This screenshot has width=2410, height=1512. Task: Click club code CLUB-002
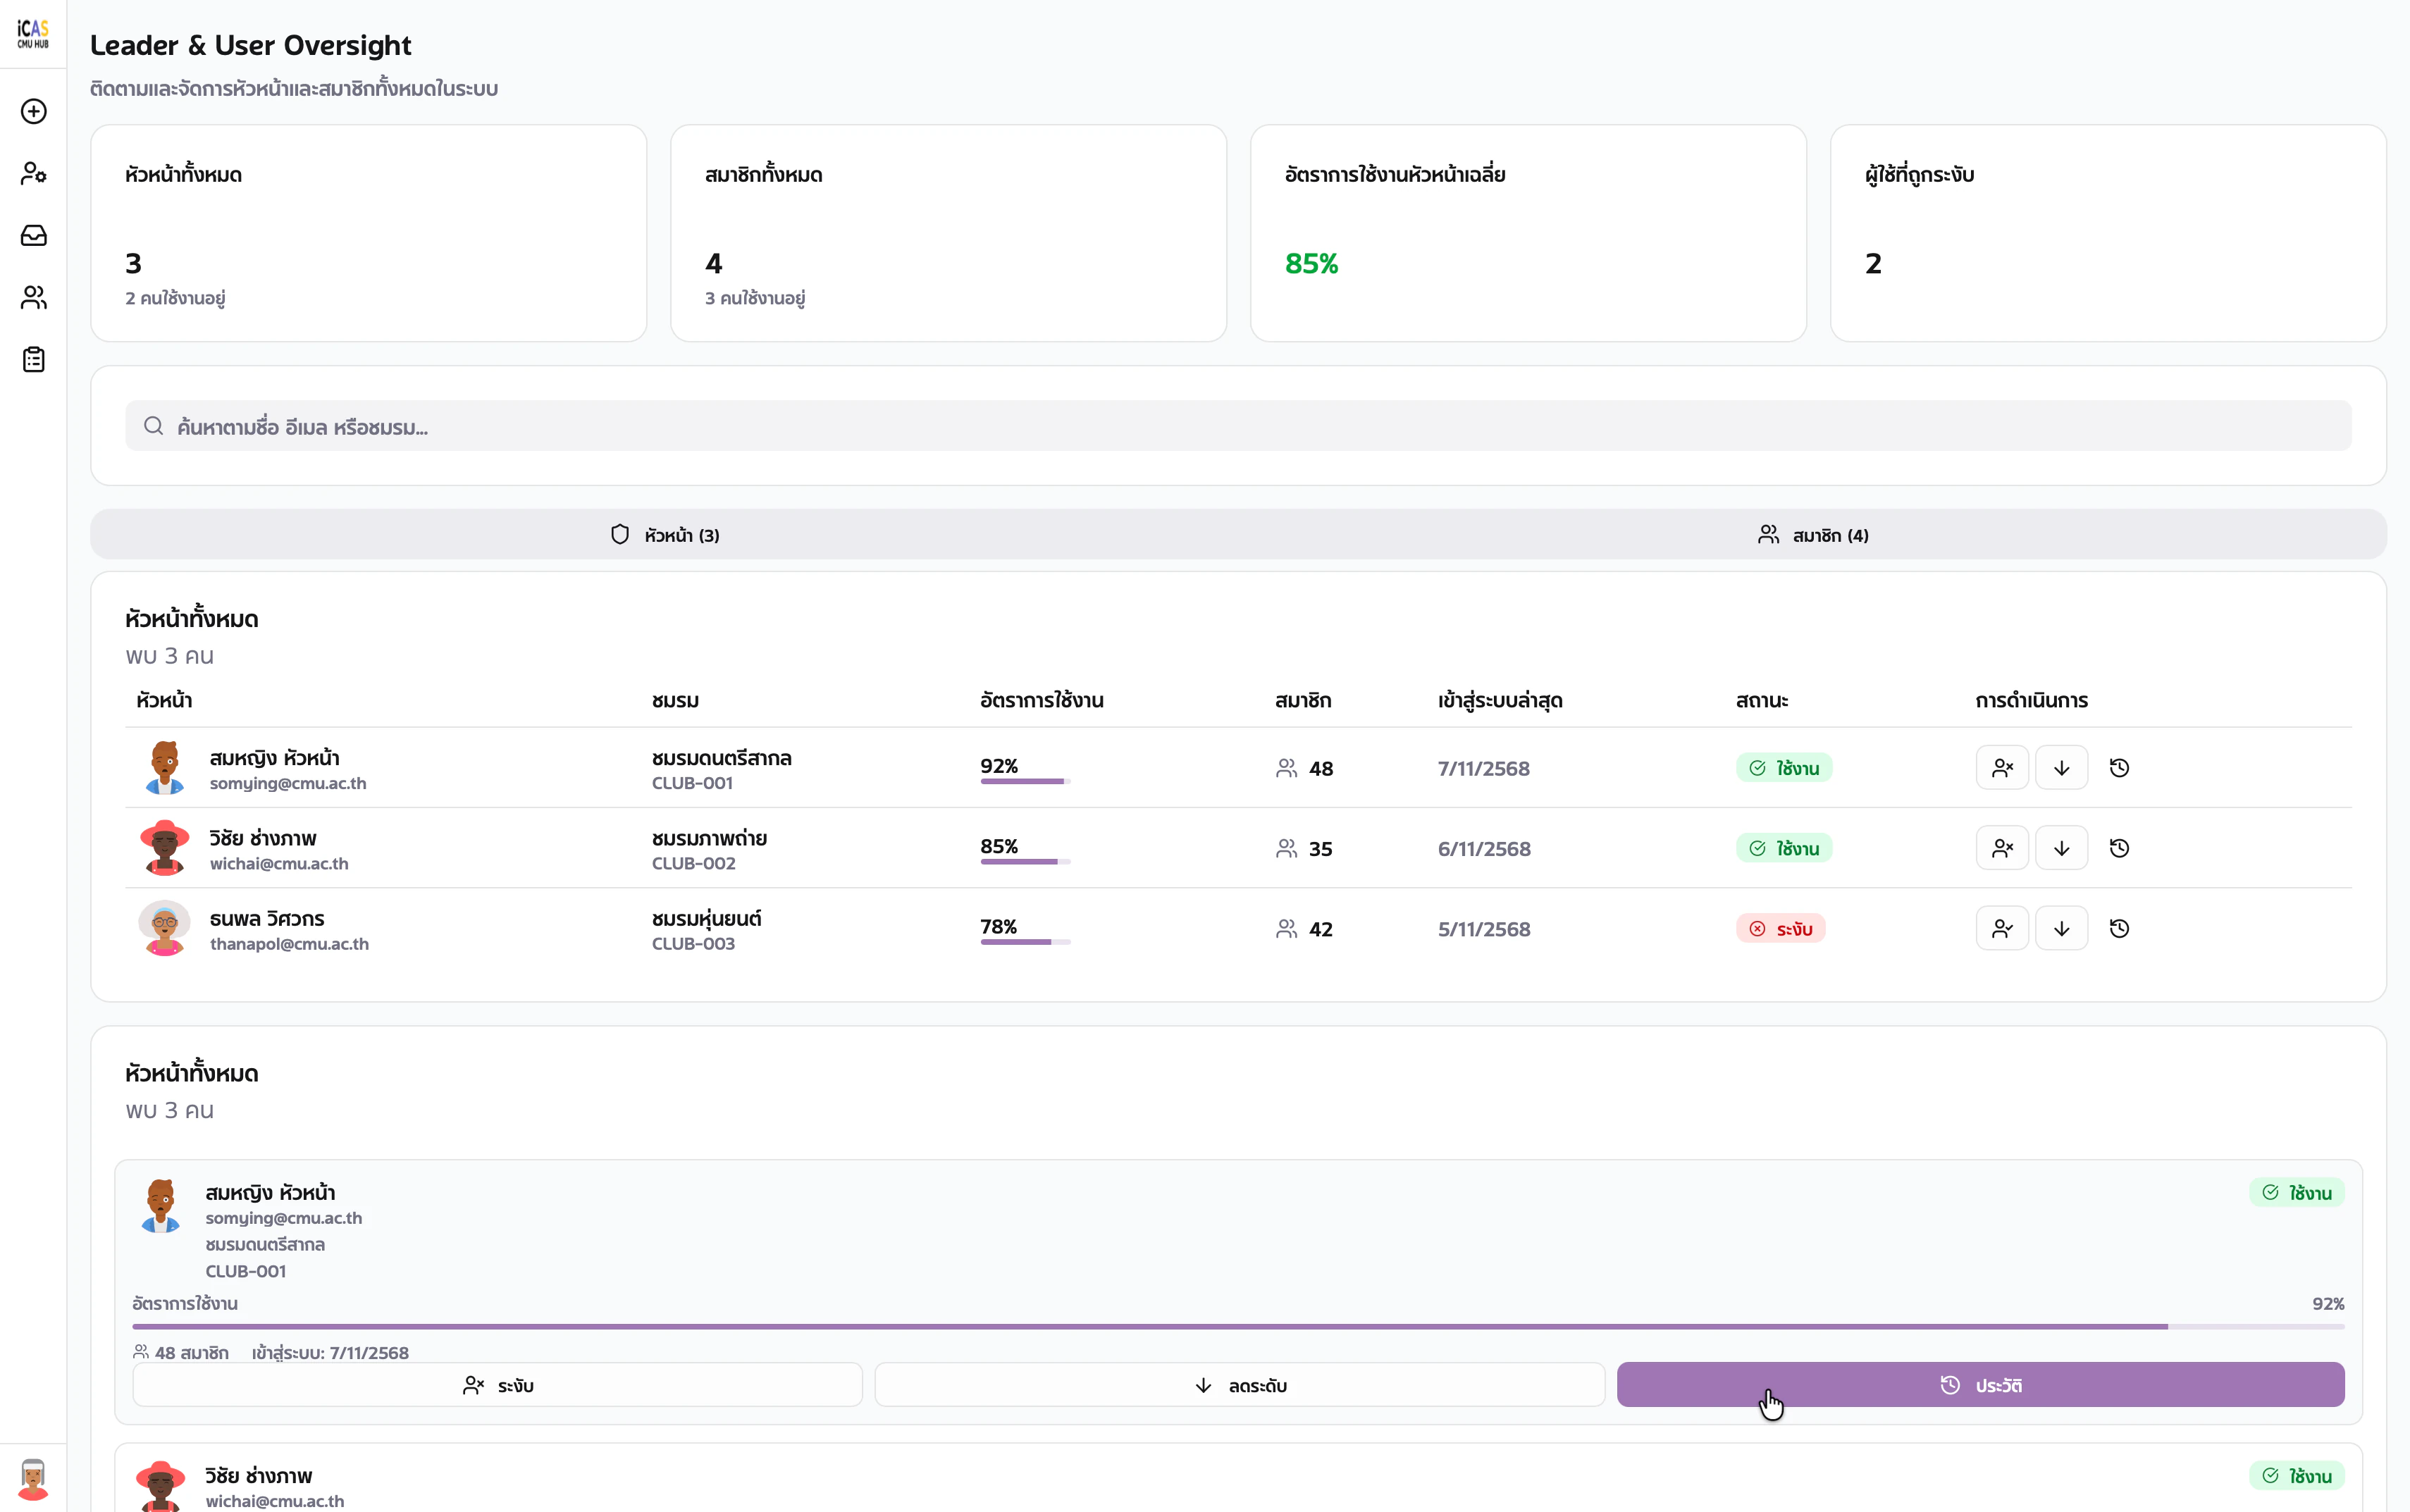[693, 864]
